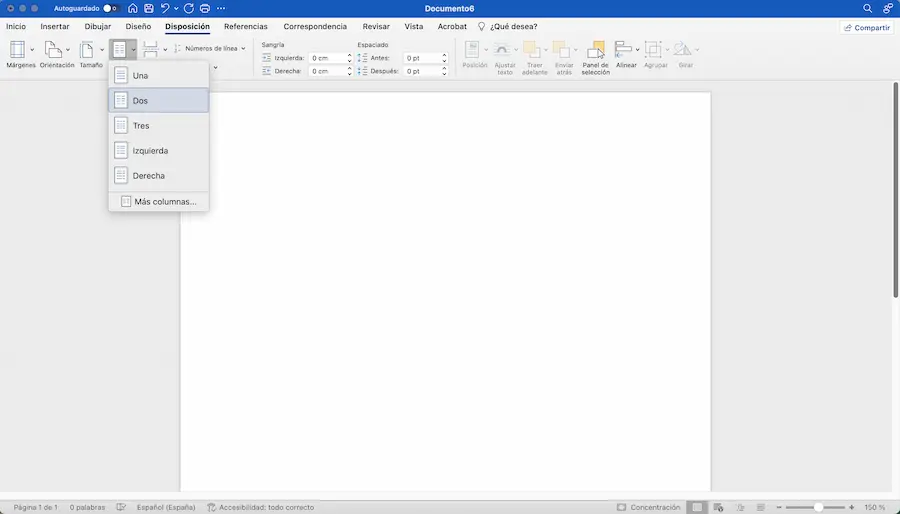
Task: Open the Undo history dropdown arrow
Action: [x=176, y=9]
